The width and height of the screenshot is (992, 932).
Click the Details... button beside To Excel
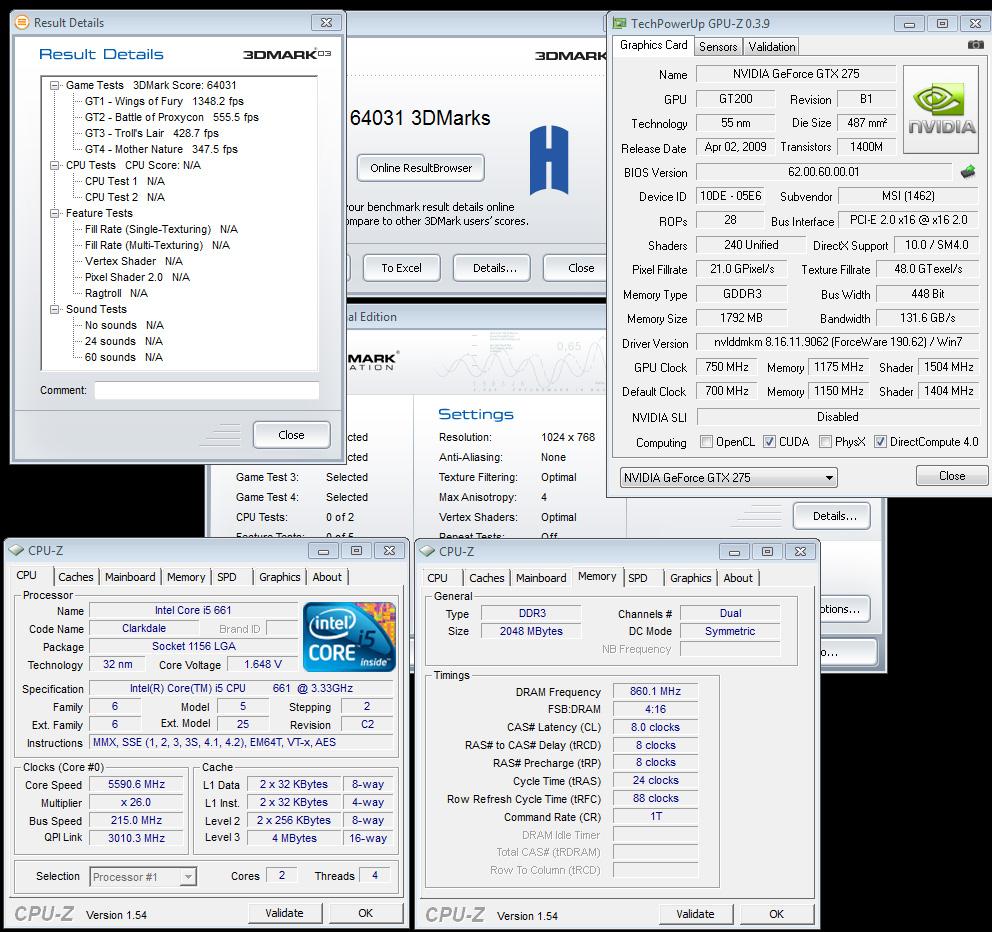(494, 268)
